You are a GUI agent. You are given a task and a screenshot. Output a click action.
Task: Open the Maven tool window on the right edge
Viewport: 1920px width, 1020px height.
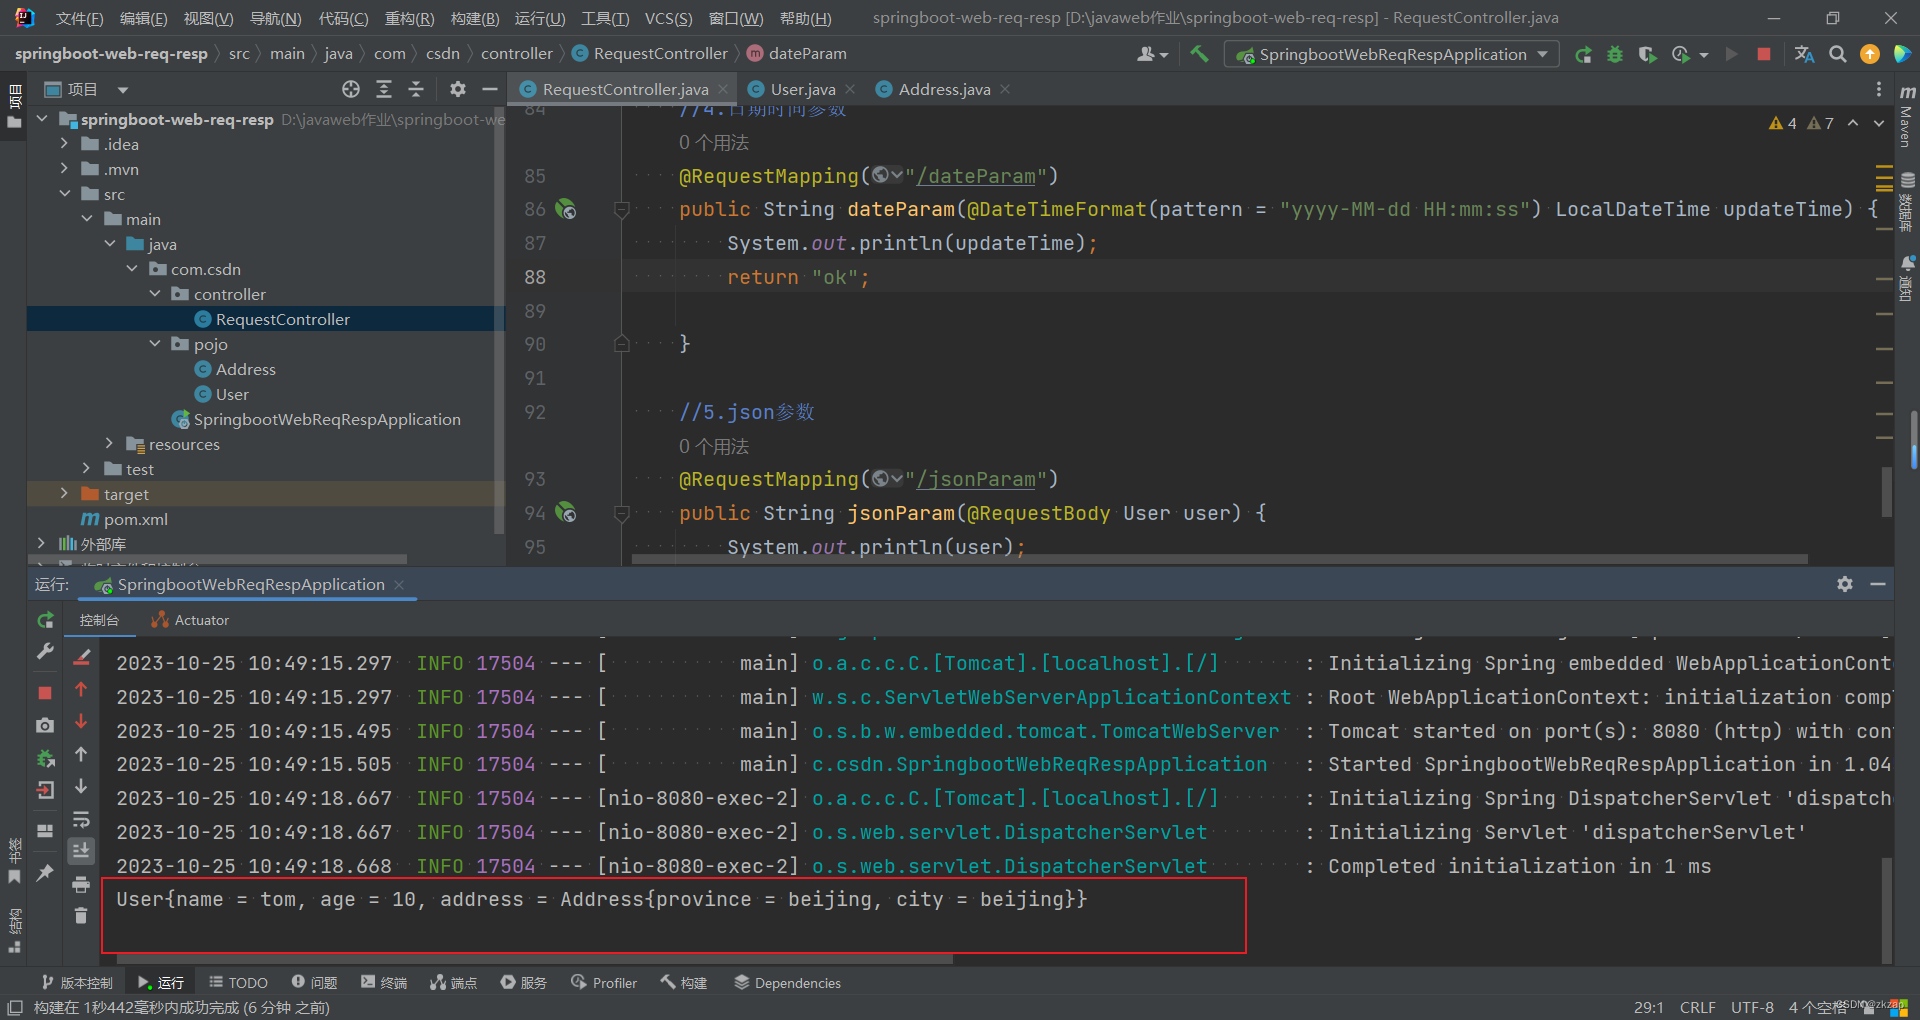(1907, 117)
